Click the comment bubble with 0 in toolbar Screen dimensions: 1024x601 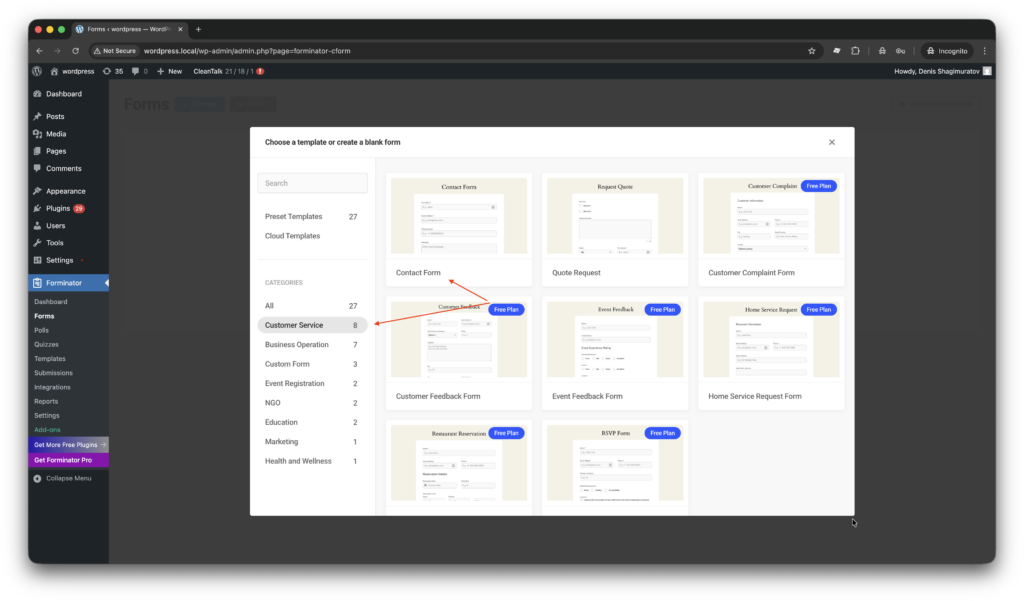coord(136,71)
